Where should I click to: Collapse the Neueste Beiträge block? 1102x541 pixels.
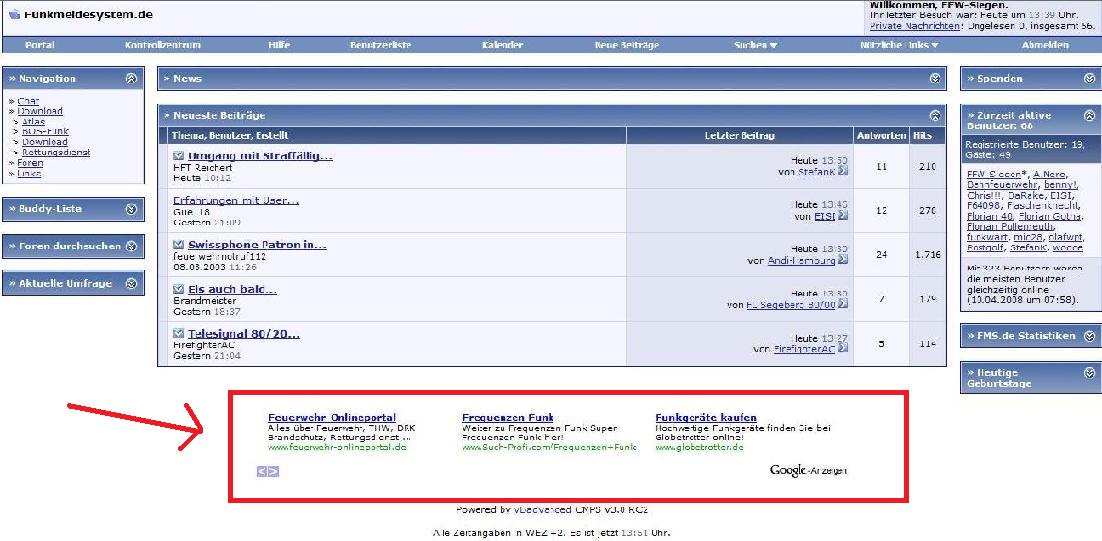tap(935, 116)
